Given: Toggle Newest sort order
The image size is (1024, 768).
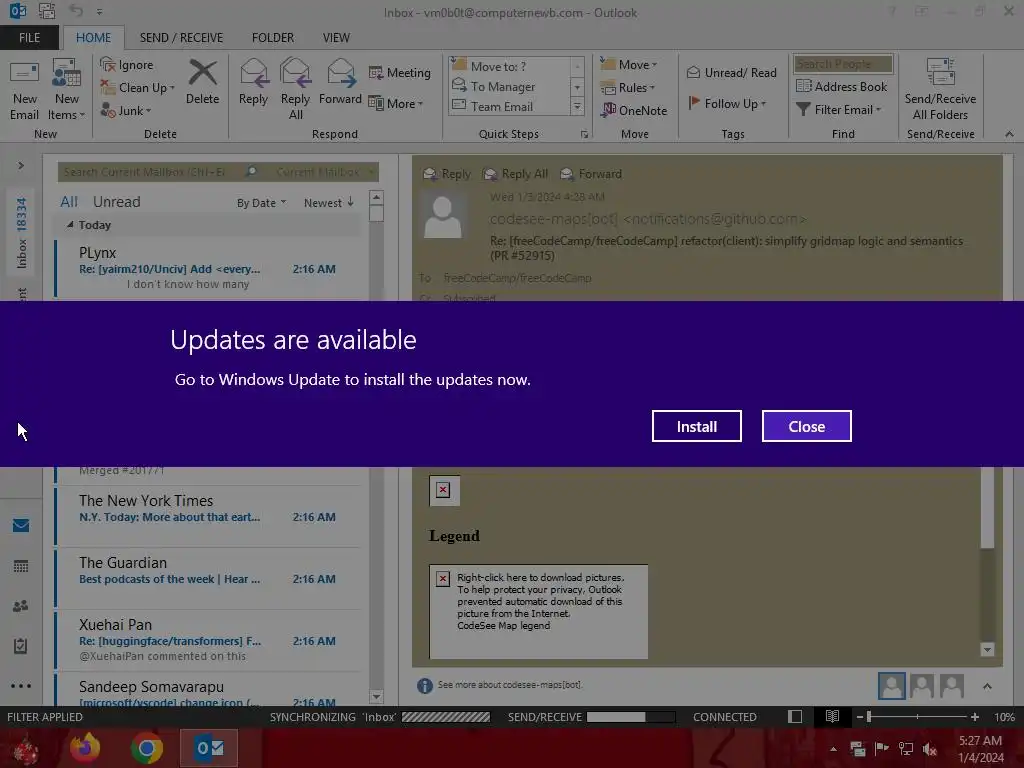Looking at the screenshot, I should [328, 203].
